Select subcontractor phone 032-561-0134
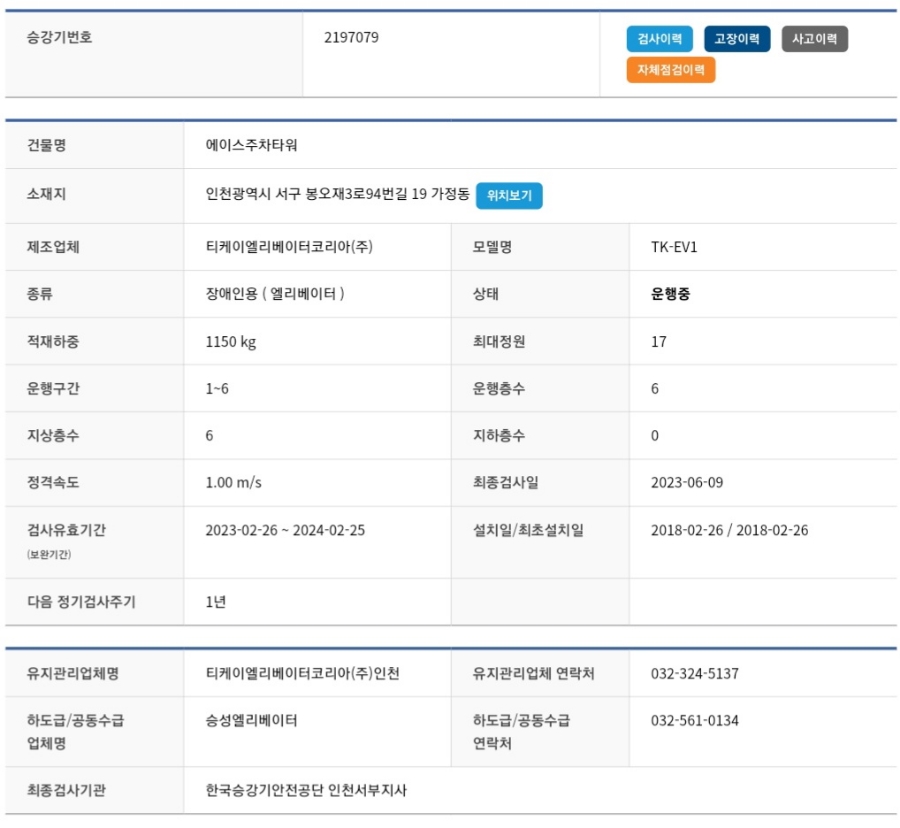 coord(695,721)
